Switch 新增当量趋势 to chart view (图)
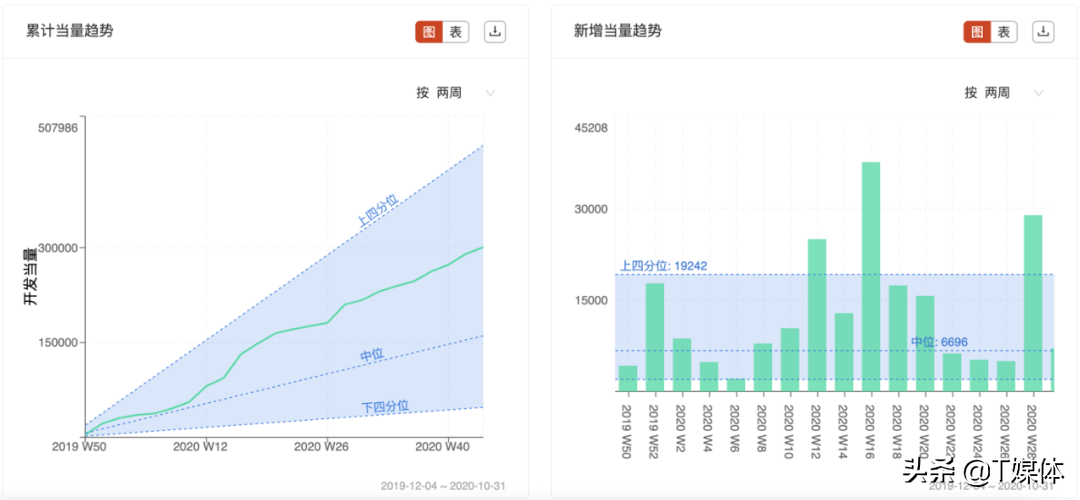The height and width of the screenshot is (500, 1080). [976, 32]
